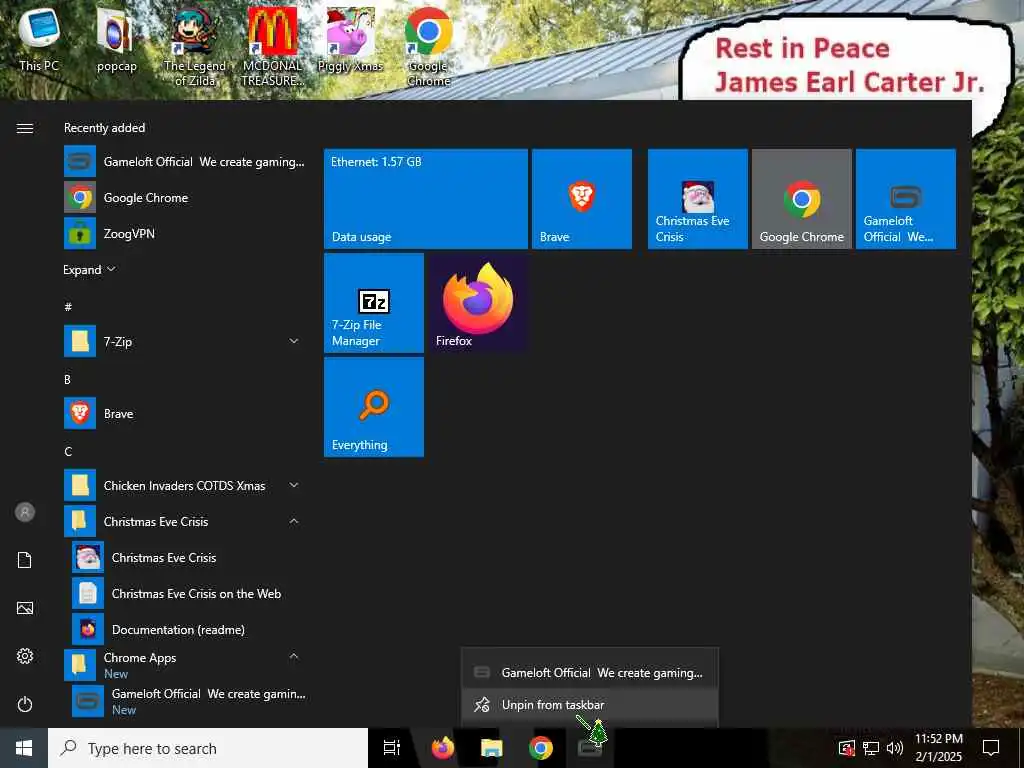The width and height of the screenshot is (1024, 768).
Task: Open the clock showing 11:52 PM
Action: (x=938, y=748)
